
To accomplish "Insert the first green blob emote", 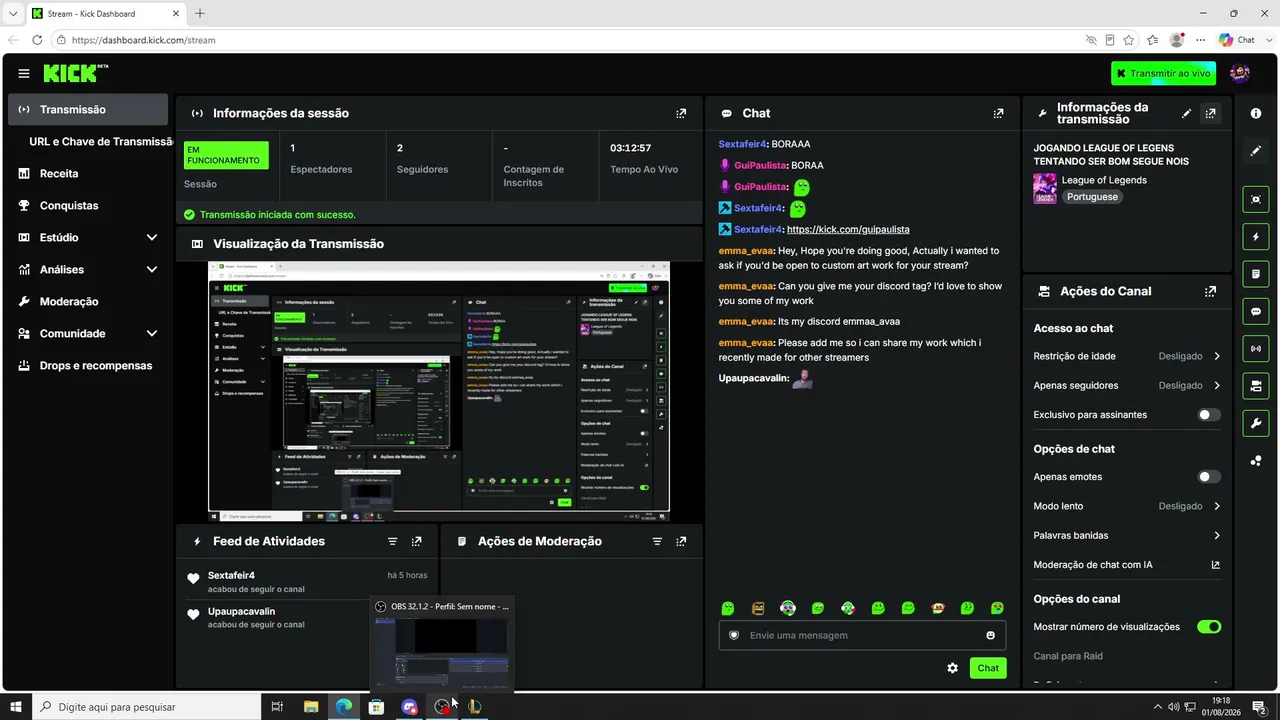I will tap(728, 608).
